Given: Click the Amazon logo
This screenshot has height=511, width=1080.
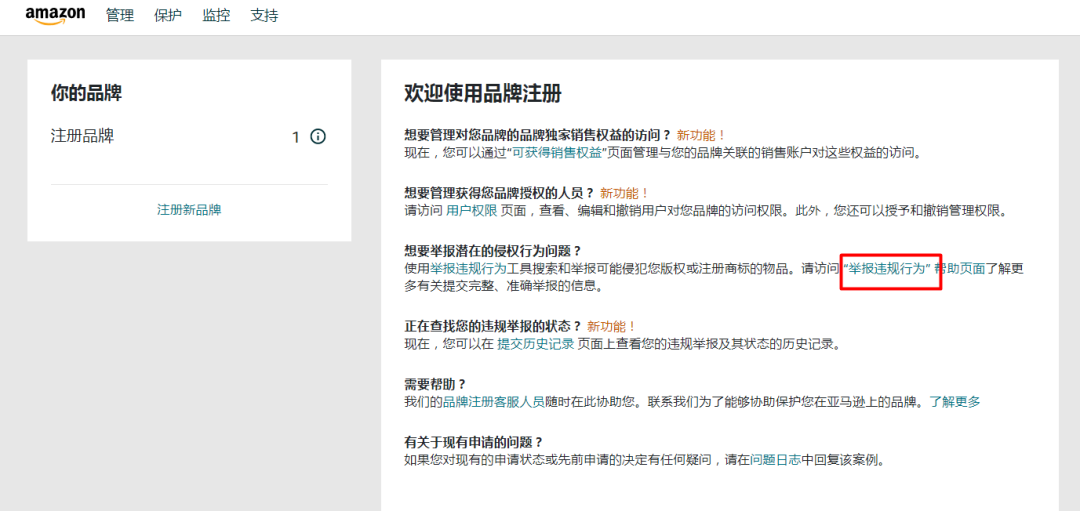Looking at the screenshot, I should coord(55,16).
